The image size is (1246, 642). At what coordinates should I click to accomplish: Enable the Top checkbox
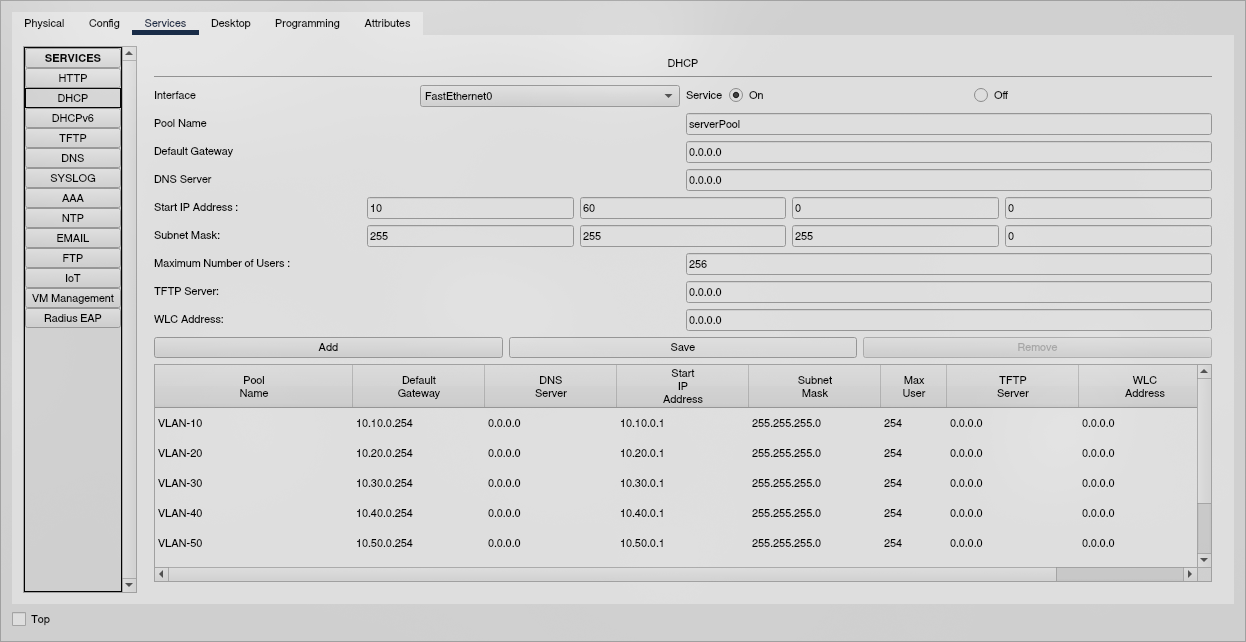pyautogui.click(x=19, y=619)
